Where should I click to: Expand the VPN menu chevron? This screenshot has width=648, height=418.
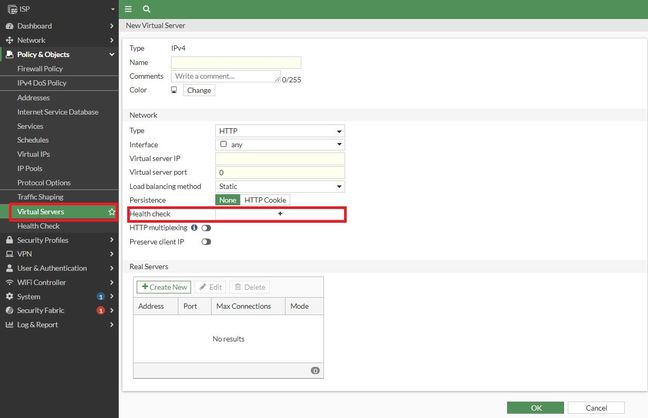tap(112, 254)
